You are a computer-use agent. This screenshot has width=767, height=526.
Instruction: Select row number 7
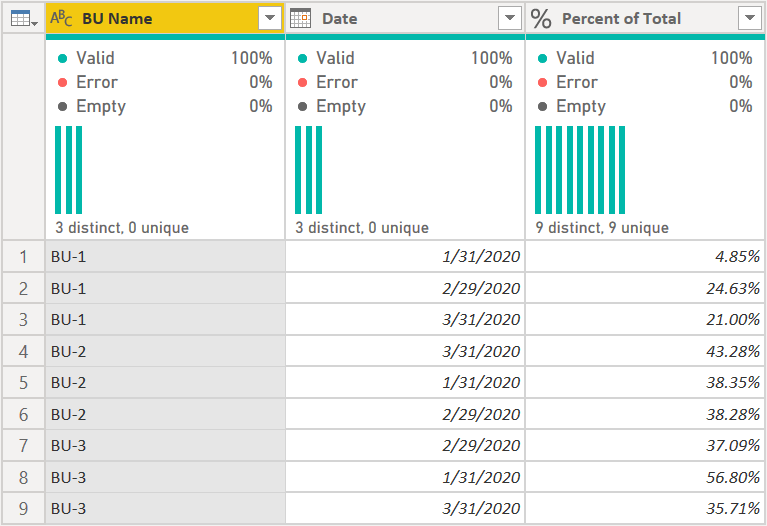coord(23,445)
